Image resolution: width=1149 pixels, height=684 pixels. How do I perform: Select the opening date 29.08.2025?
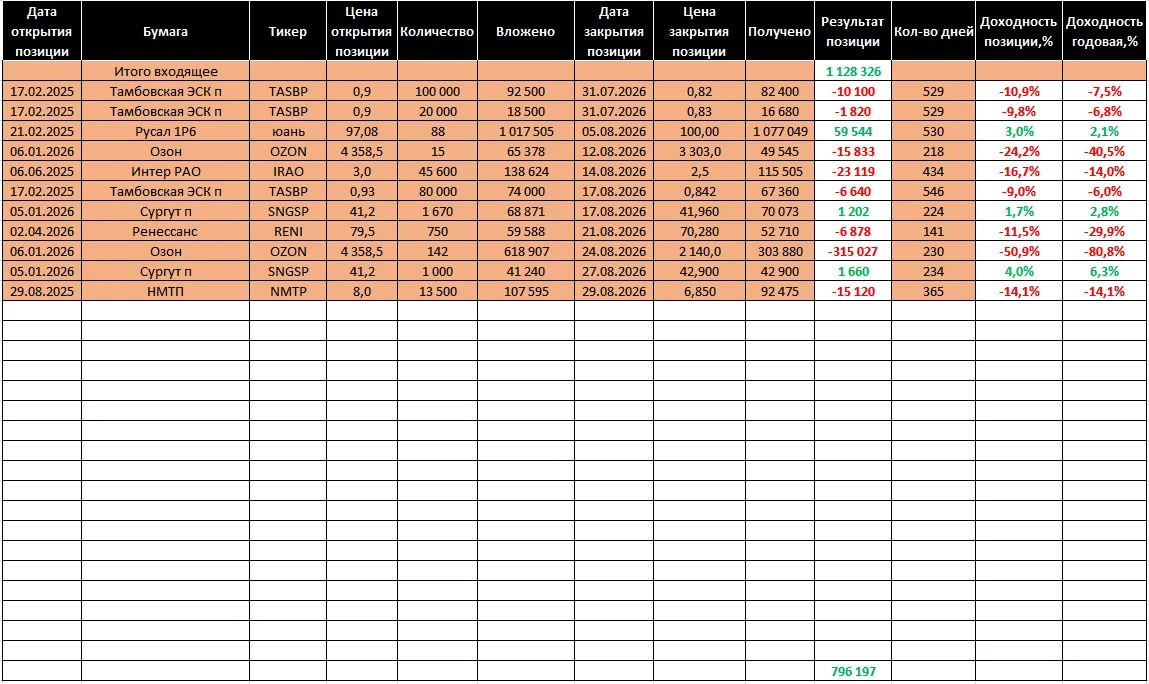click(42, 292)
